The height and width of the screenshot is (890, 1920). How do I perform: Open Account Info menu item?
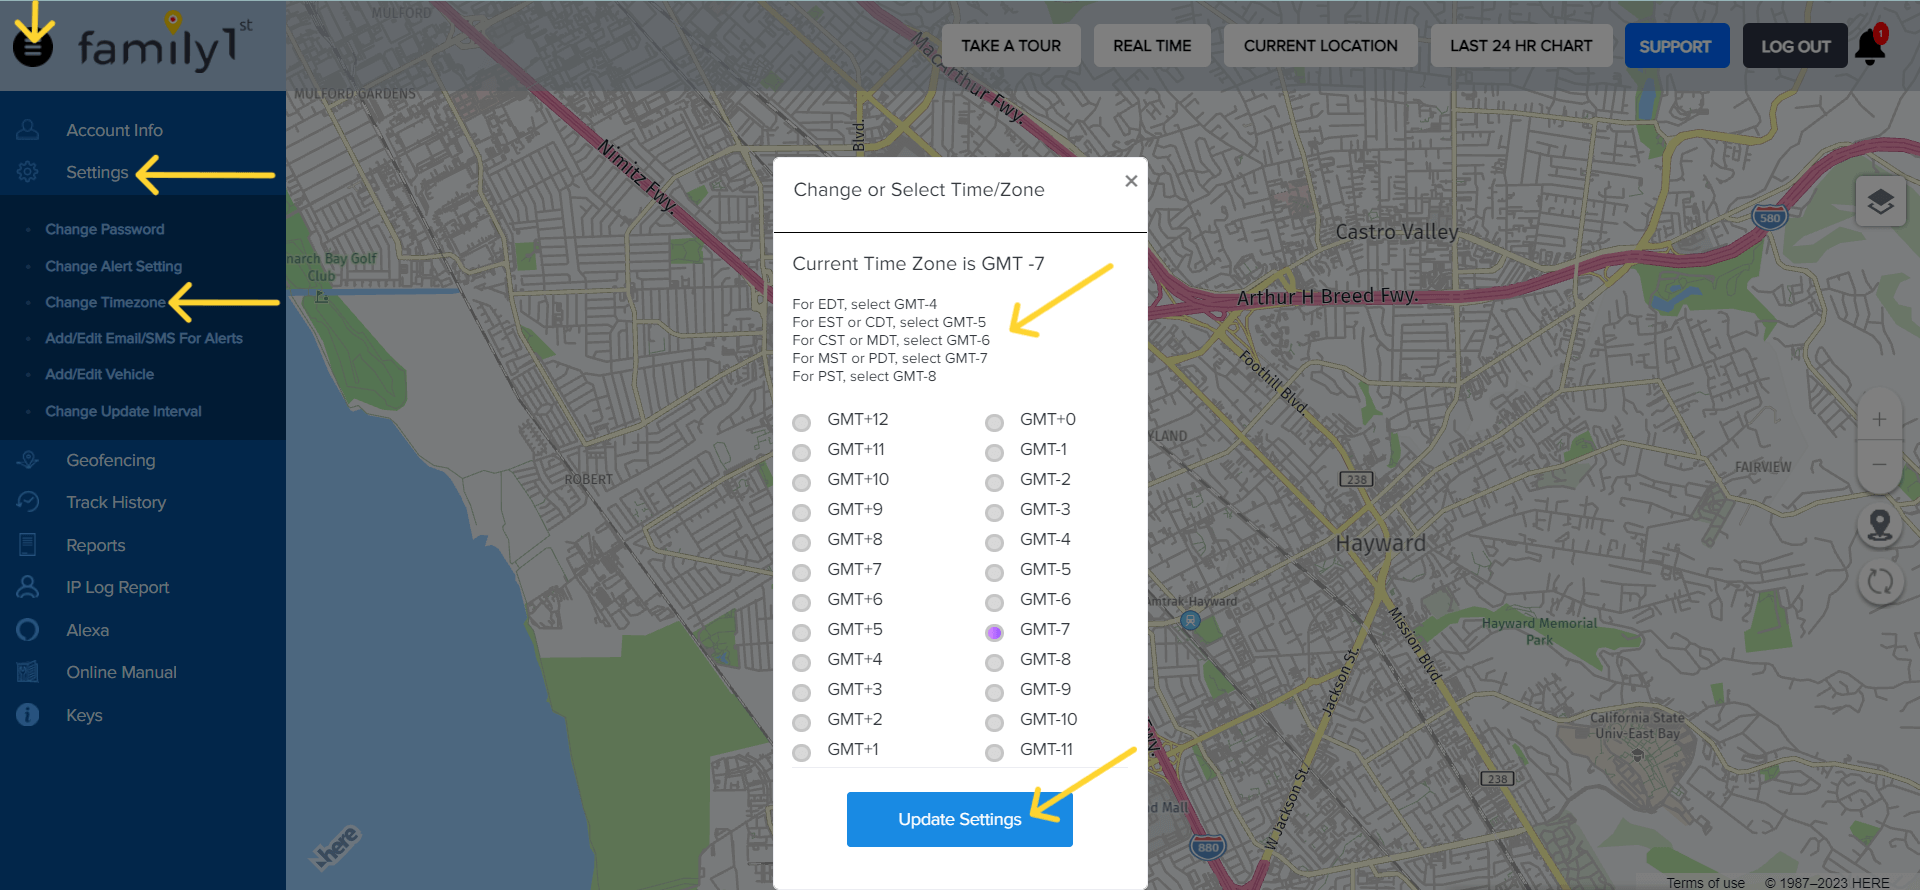tap(114, 130)
